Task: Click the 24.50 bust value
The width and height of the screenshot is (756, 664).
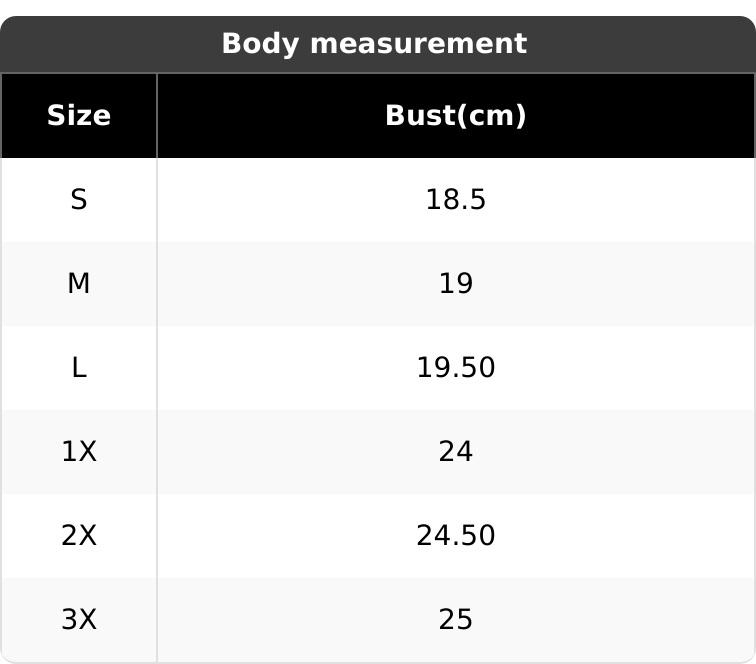Action: tap(455, 536)
